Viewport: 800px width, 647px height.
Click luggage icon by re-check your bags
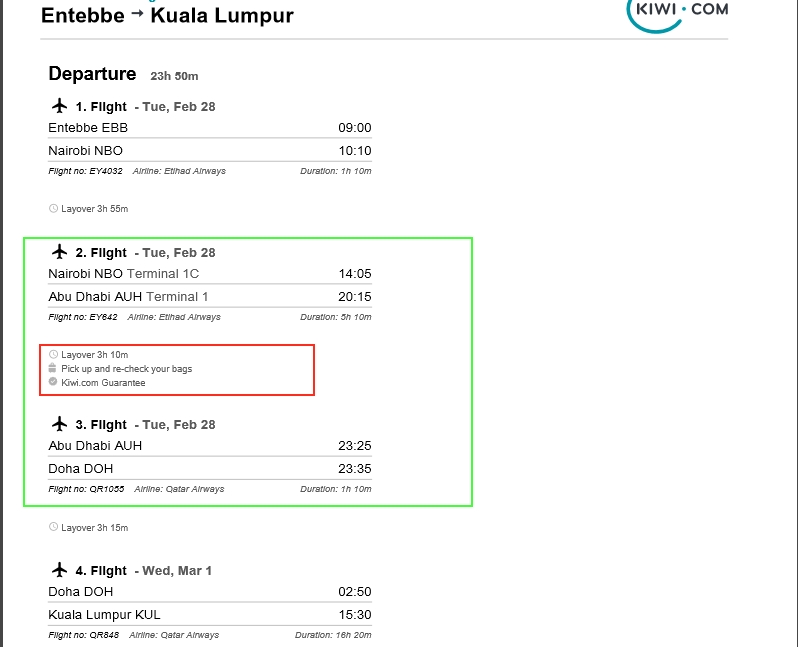click(53, 368)
